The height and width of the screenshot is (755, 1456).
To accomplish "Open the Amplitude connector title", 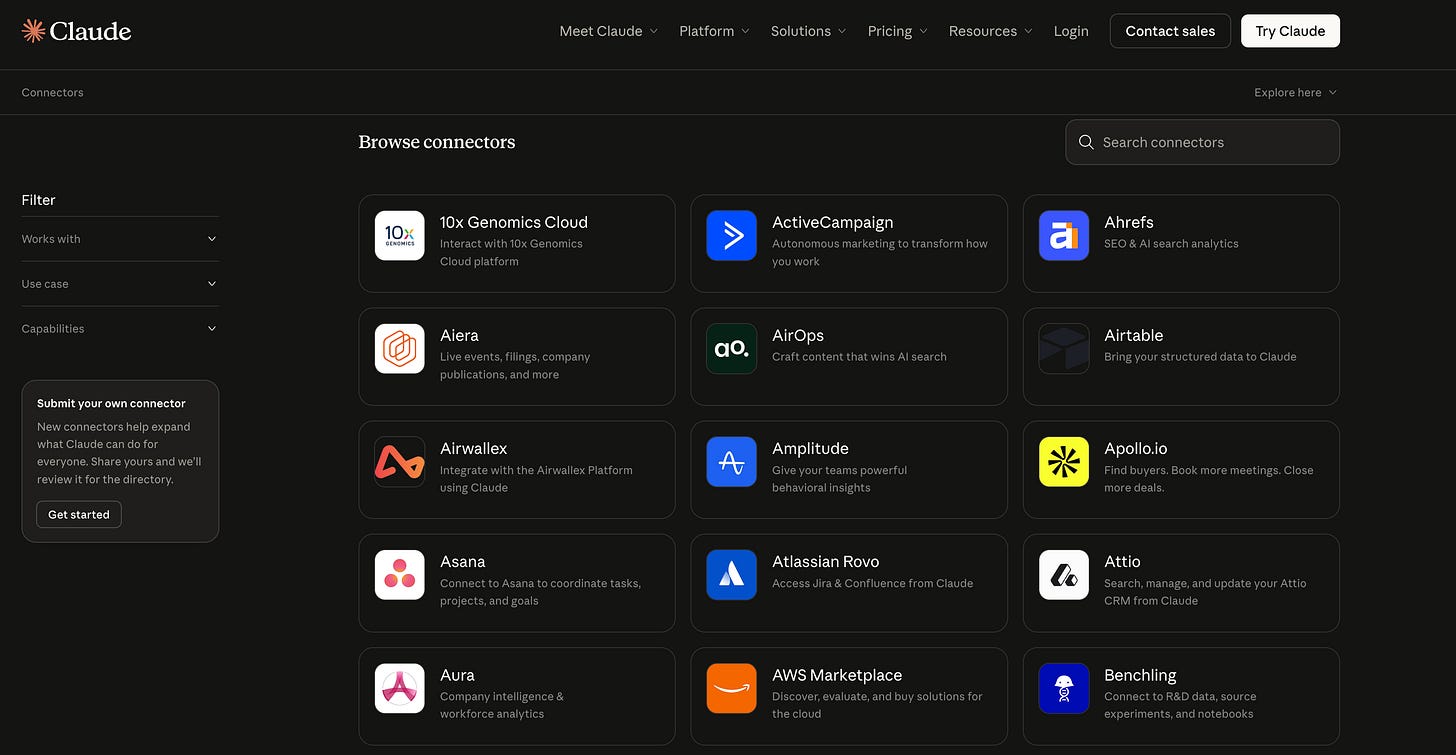I will [810, 448].
